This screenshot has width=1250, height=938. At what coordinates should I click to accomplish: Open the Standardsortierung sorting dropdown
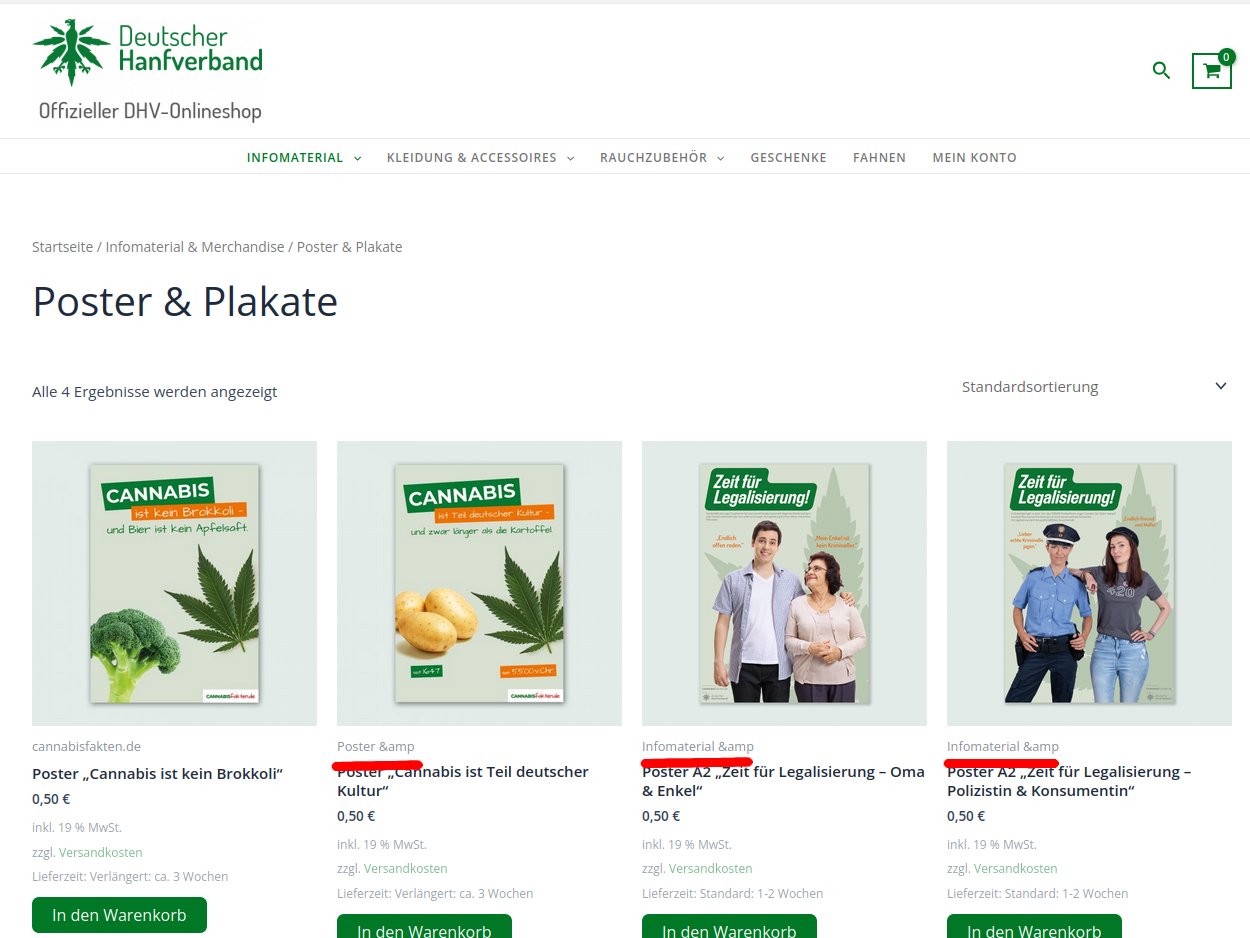1094,387
